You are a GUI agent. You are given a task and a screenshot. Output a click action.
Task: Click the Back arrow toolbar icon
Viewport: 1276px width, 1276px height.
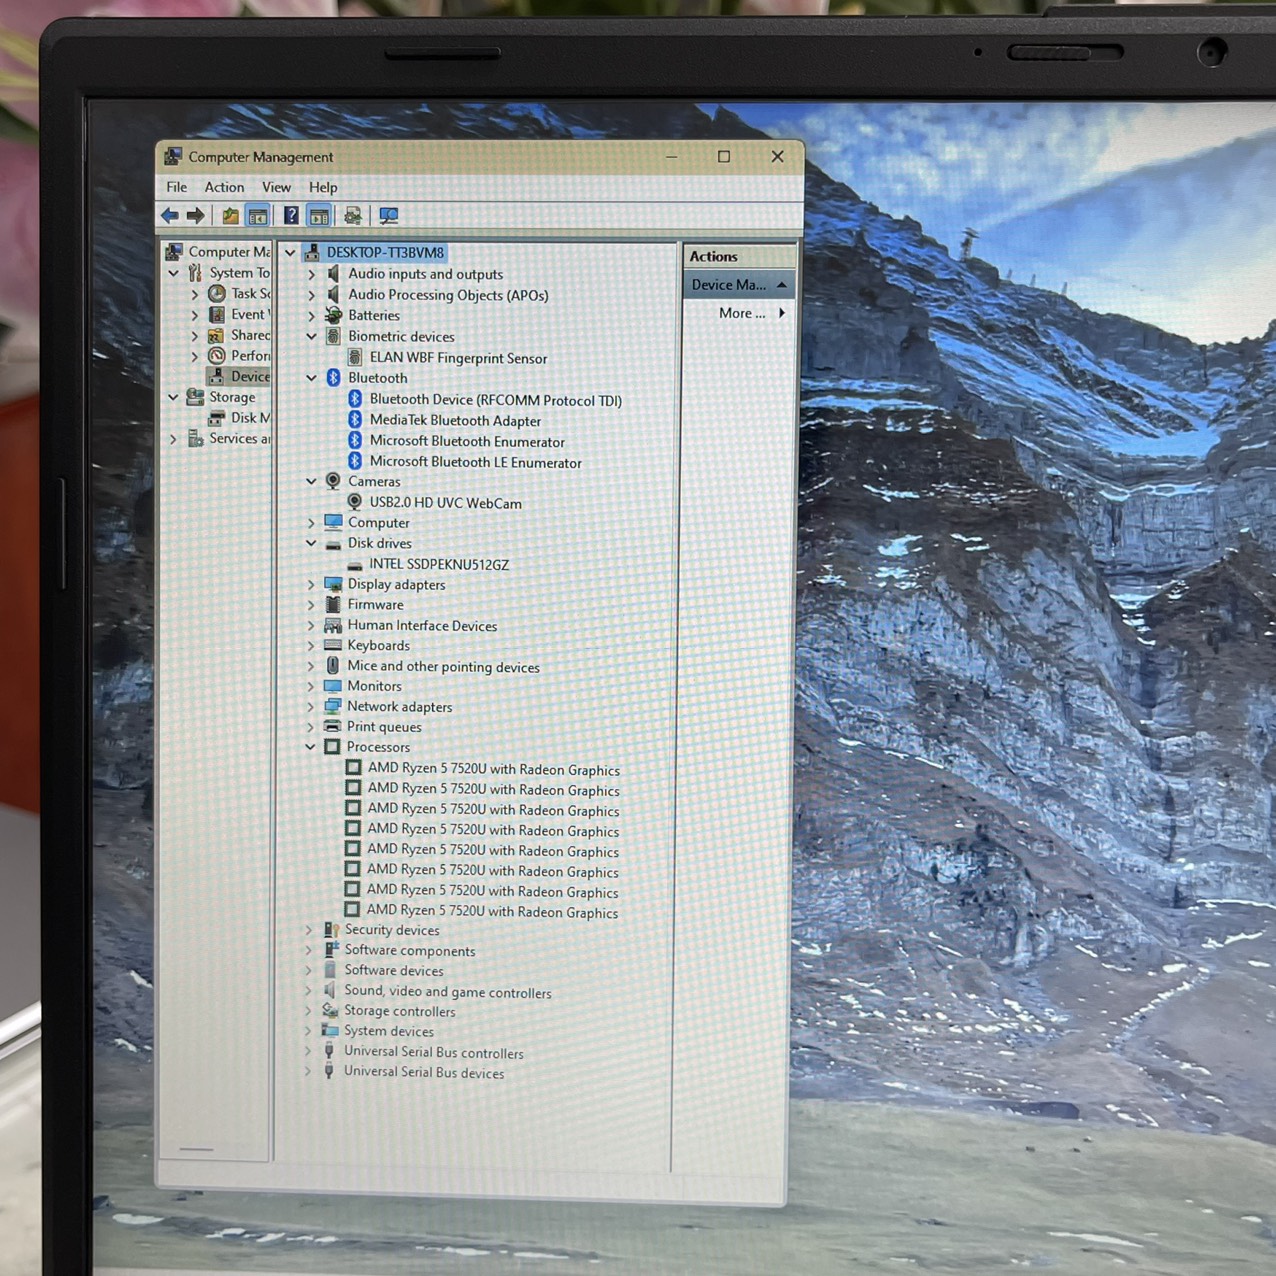(170, 215)
